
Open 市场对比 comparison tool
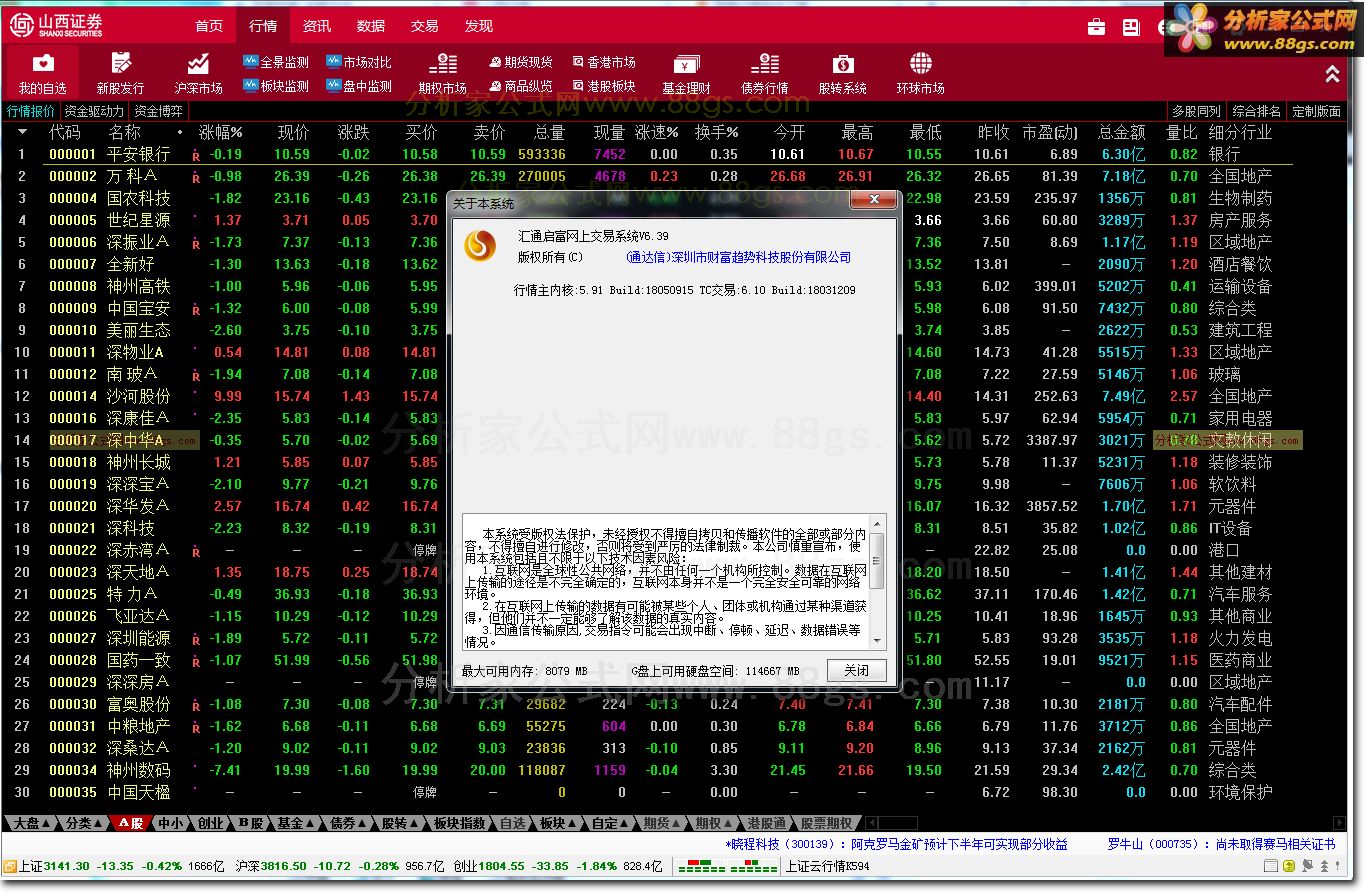(359, 62)
